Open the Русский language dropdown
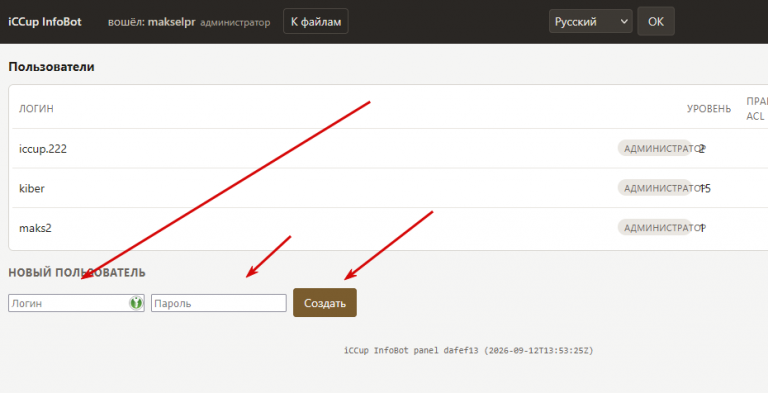The image size is (768, 393). click(x=591, y=22)
